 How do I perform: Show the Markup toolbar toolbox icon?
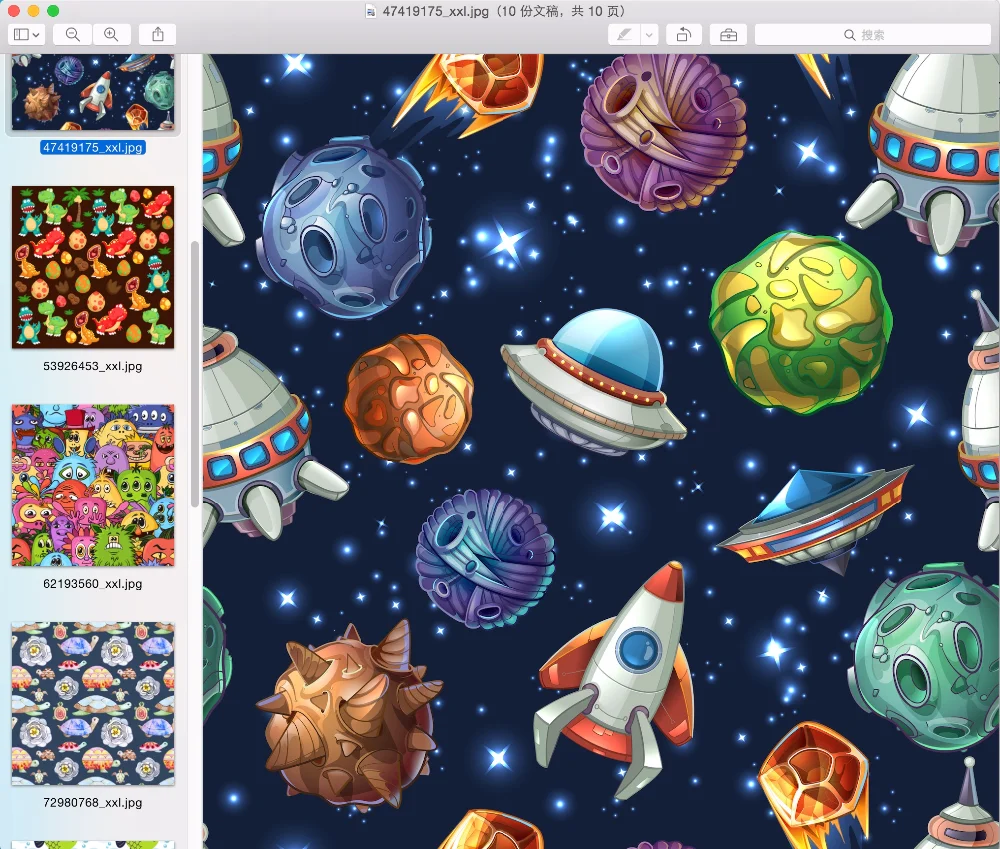728,34
